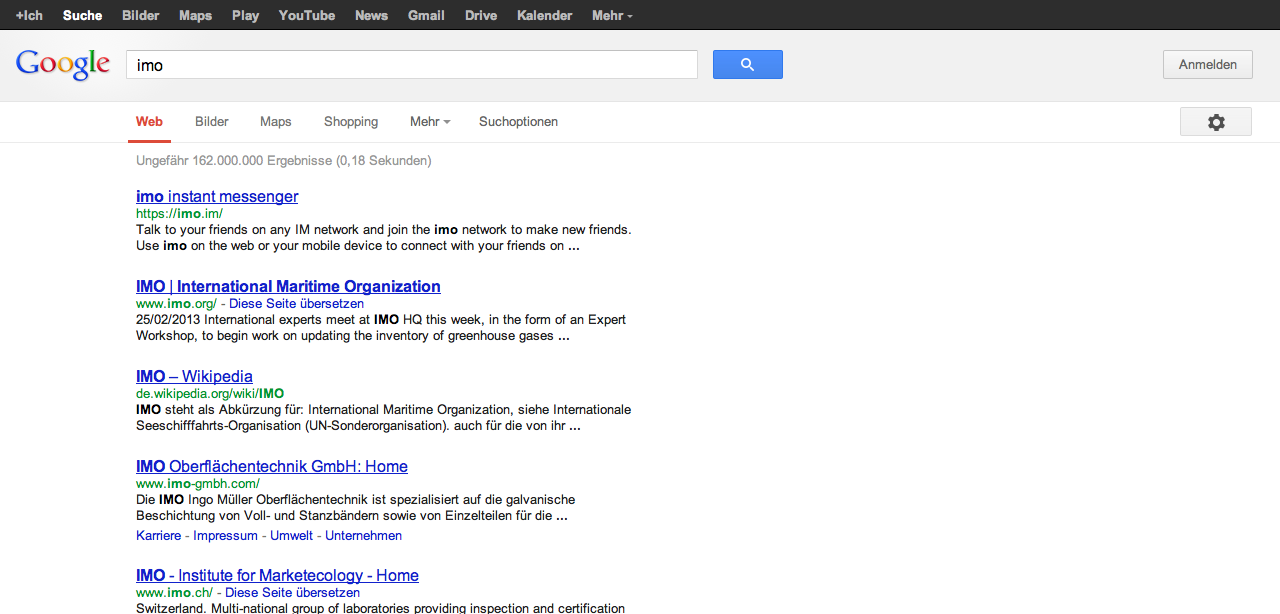Open YouTube from the top bar
The height and width of the screenshot is (614, 1280).
coord(306,15)
